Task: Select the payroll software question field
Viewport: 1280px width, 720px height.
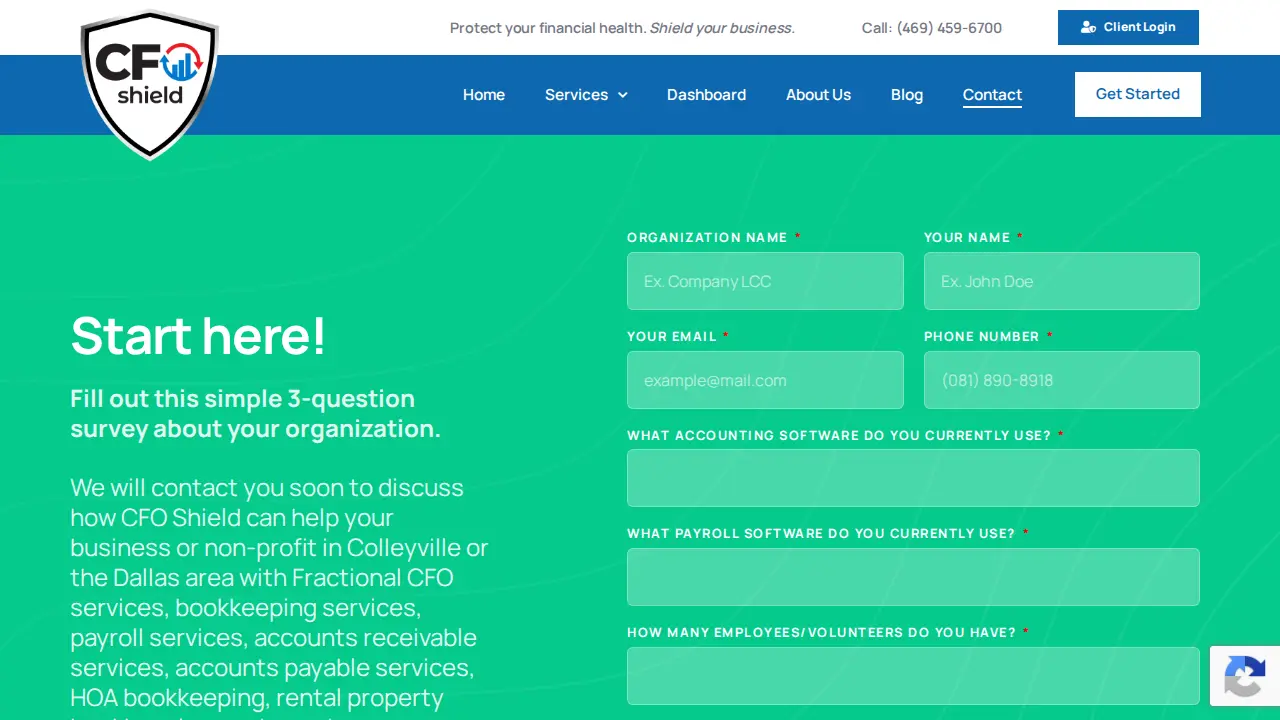Action: click(x=913, y=577)
